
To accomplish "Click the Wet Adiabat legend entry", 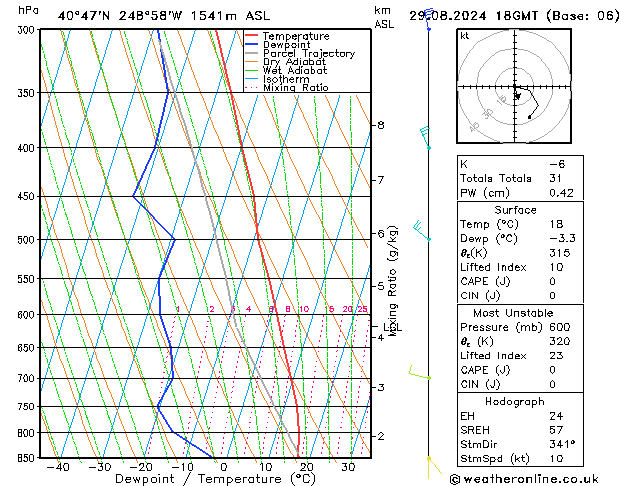I will (x=294, y=71).
